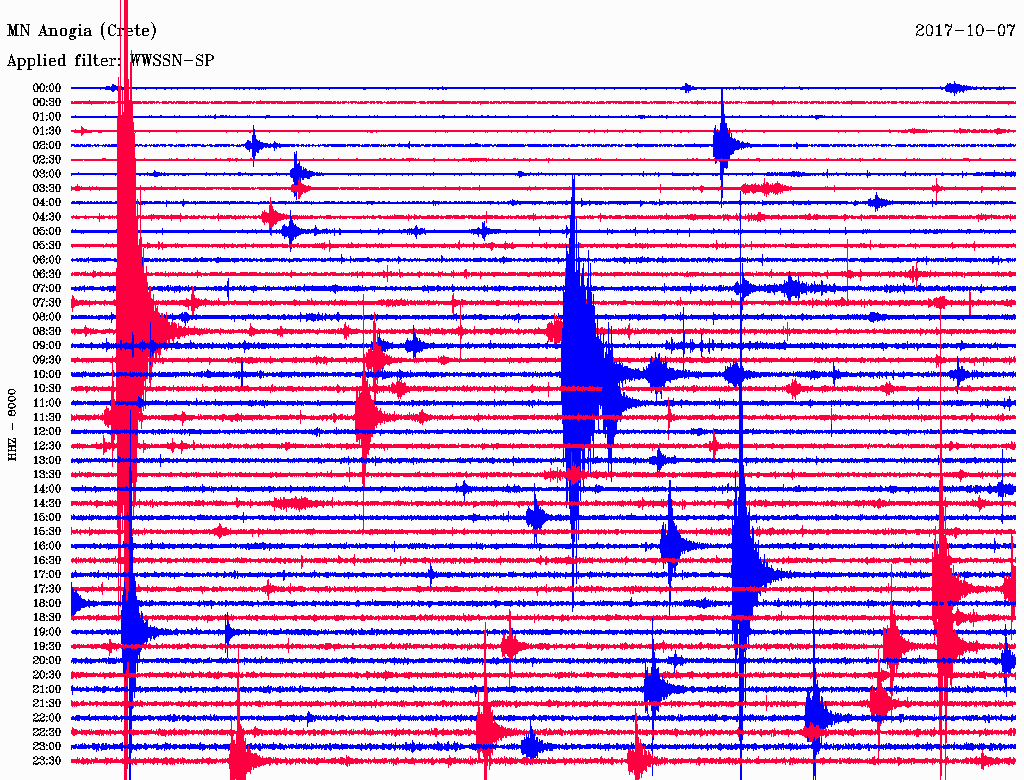Viewport: 1024px width, 780px height.
Task: Select the 00:30 time label
Action: tap(47, 103)
